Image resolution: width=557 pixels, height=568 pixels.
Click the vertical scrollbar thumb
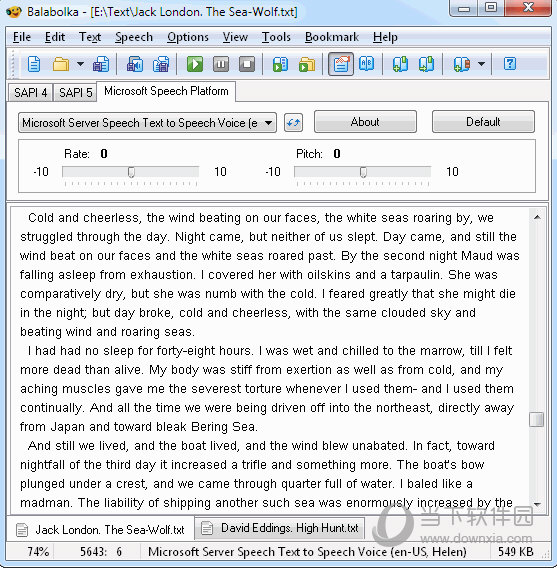pos(536,419)
